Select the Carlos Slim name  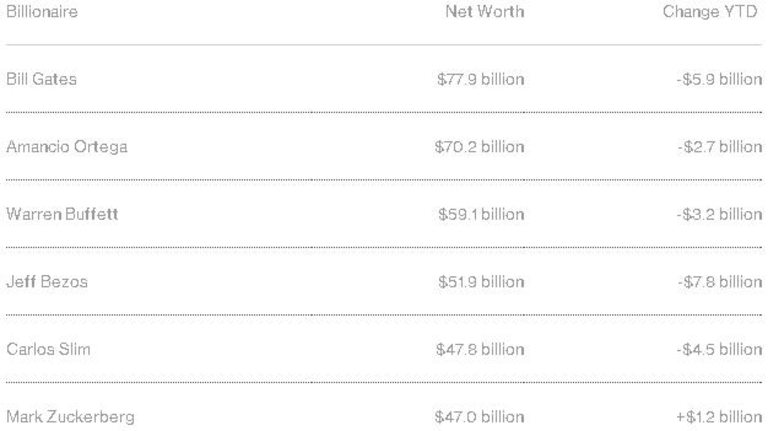point(49,349)
